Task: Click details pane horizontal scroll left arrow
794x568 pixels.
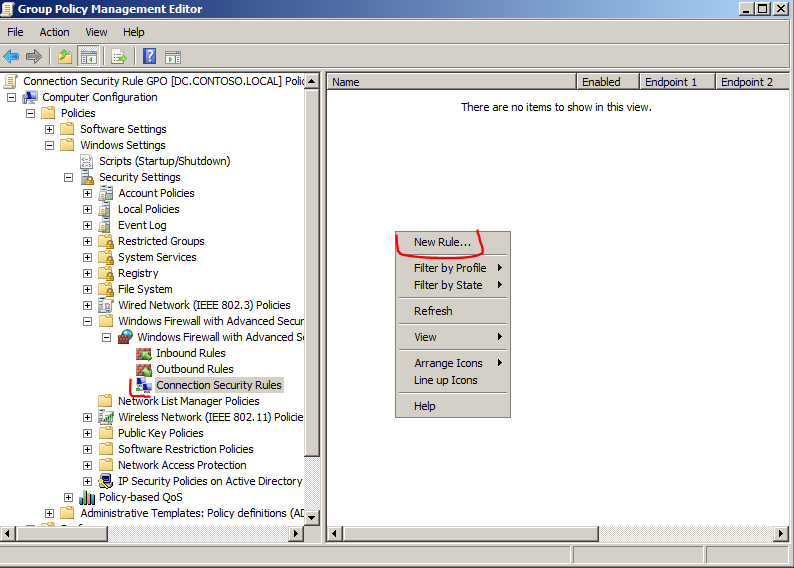Action: tap(335, 534)
